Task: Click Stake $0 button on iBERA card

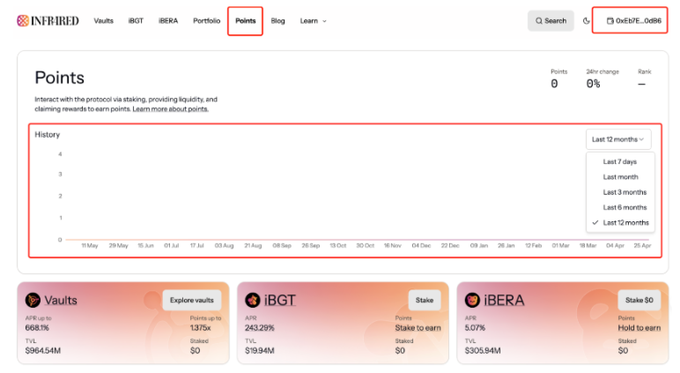Action: pos(639,300)
